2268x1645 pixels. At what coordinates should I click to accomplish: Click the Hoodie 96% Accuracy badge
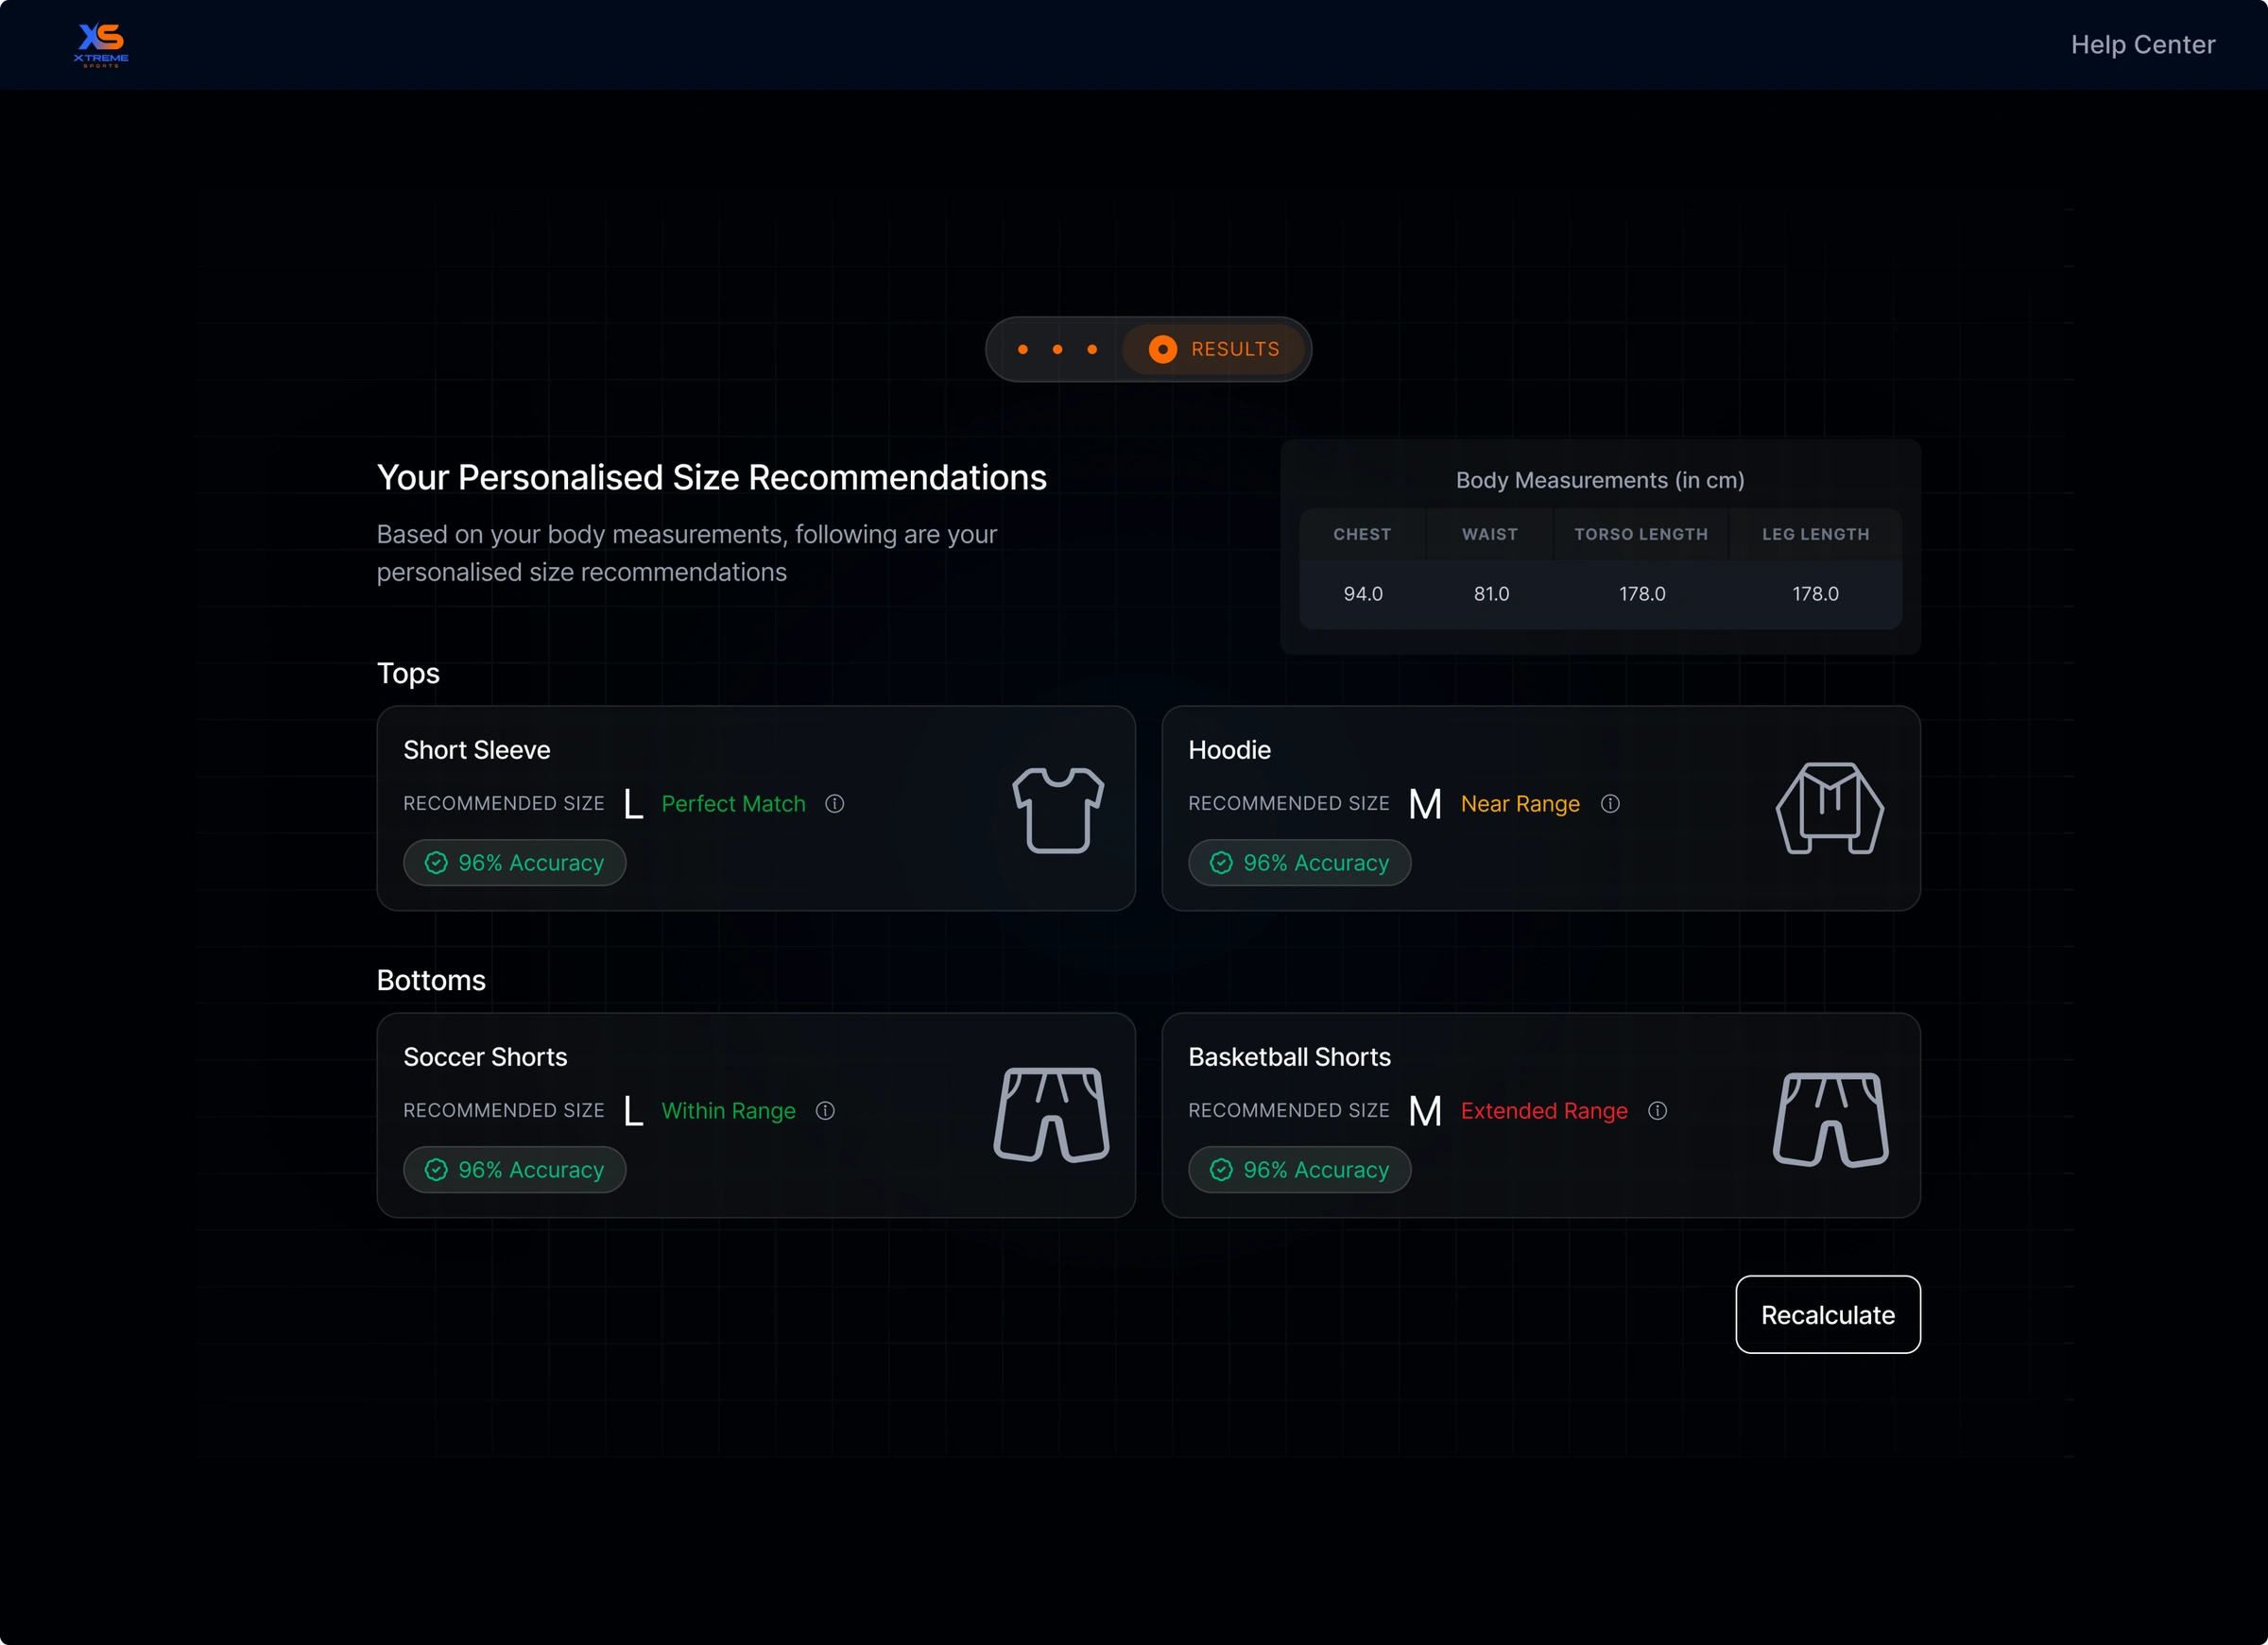point(1299,863)
